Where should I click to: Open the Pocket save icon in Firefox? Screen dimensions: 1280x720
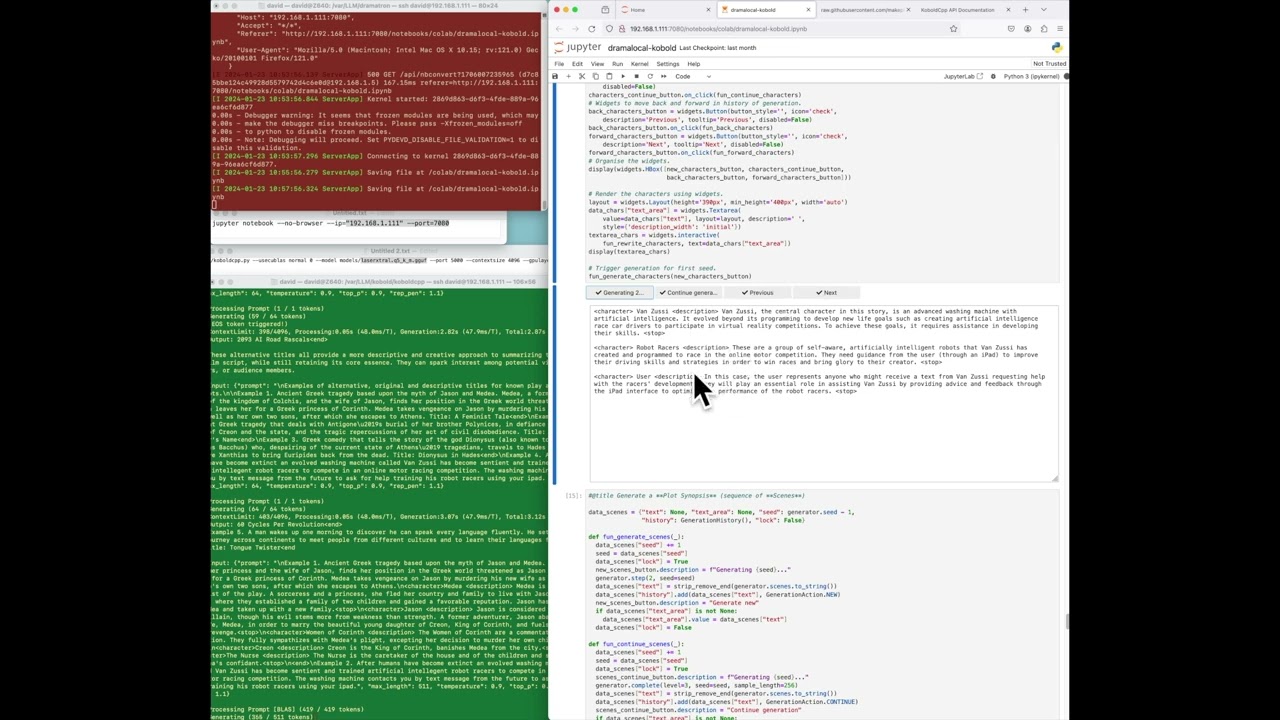click(x=1011, y=29)
